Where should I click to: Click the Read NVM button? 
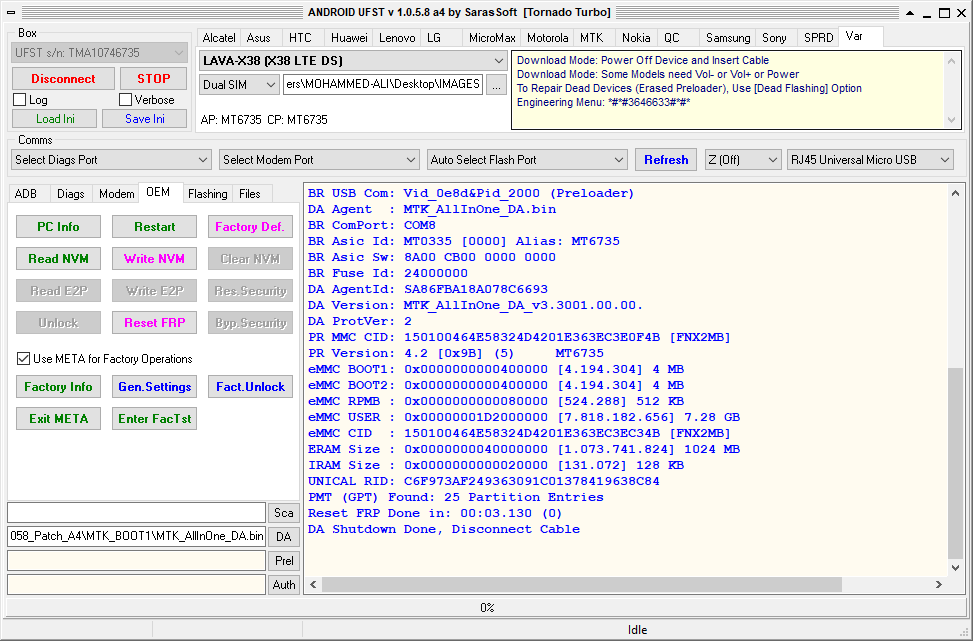(x=58, y=259)
